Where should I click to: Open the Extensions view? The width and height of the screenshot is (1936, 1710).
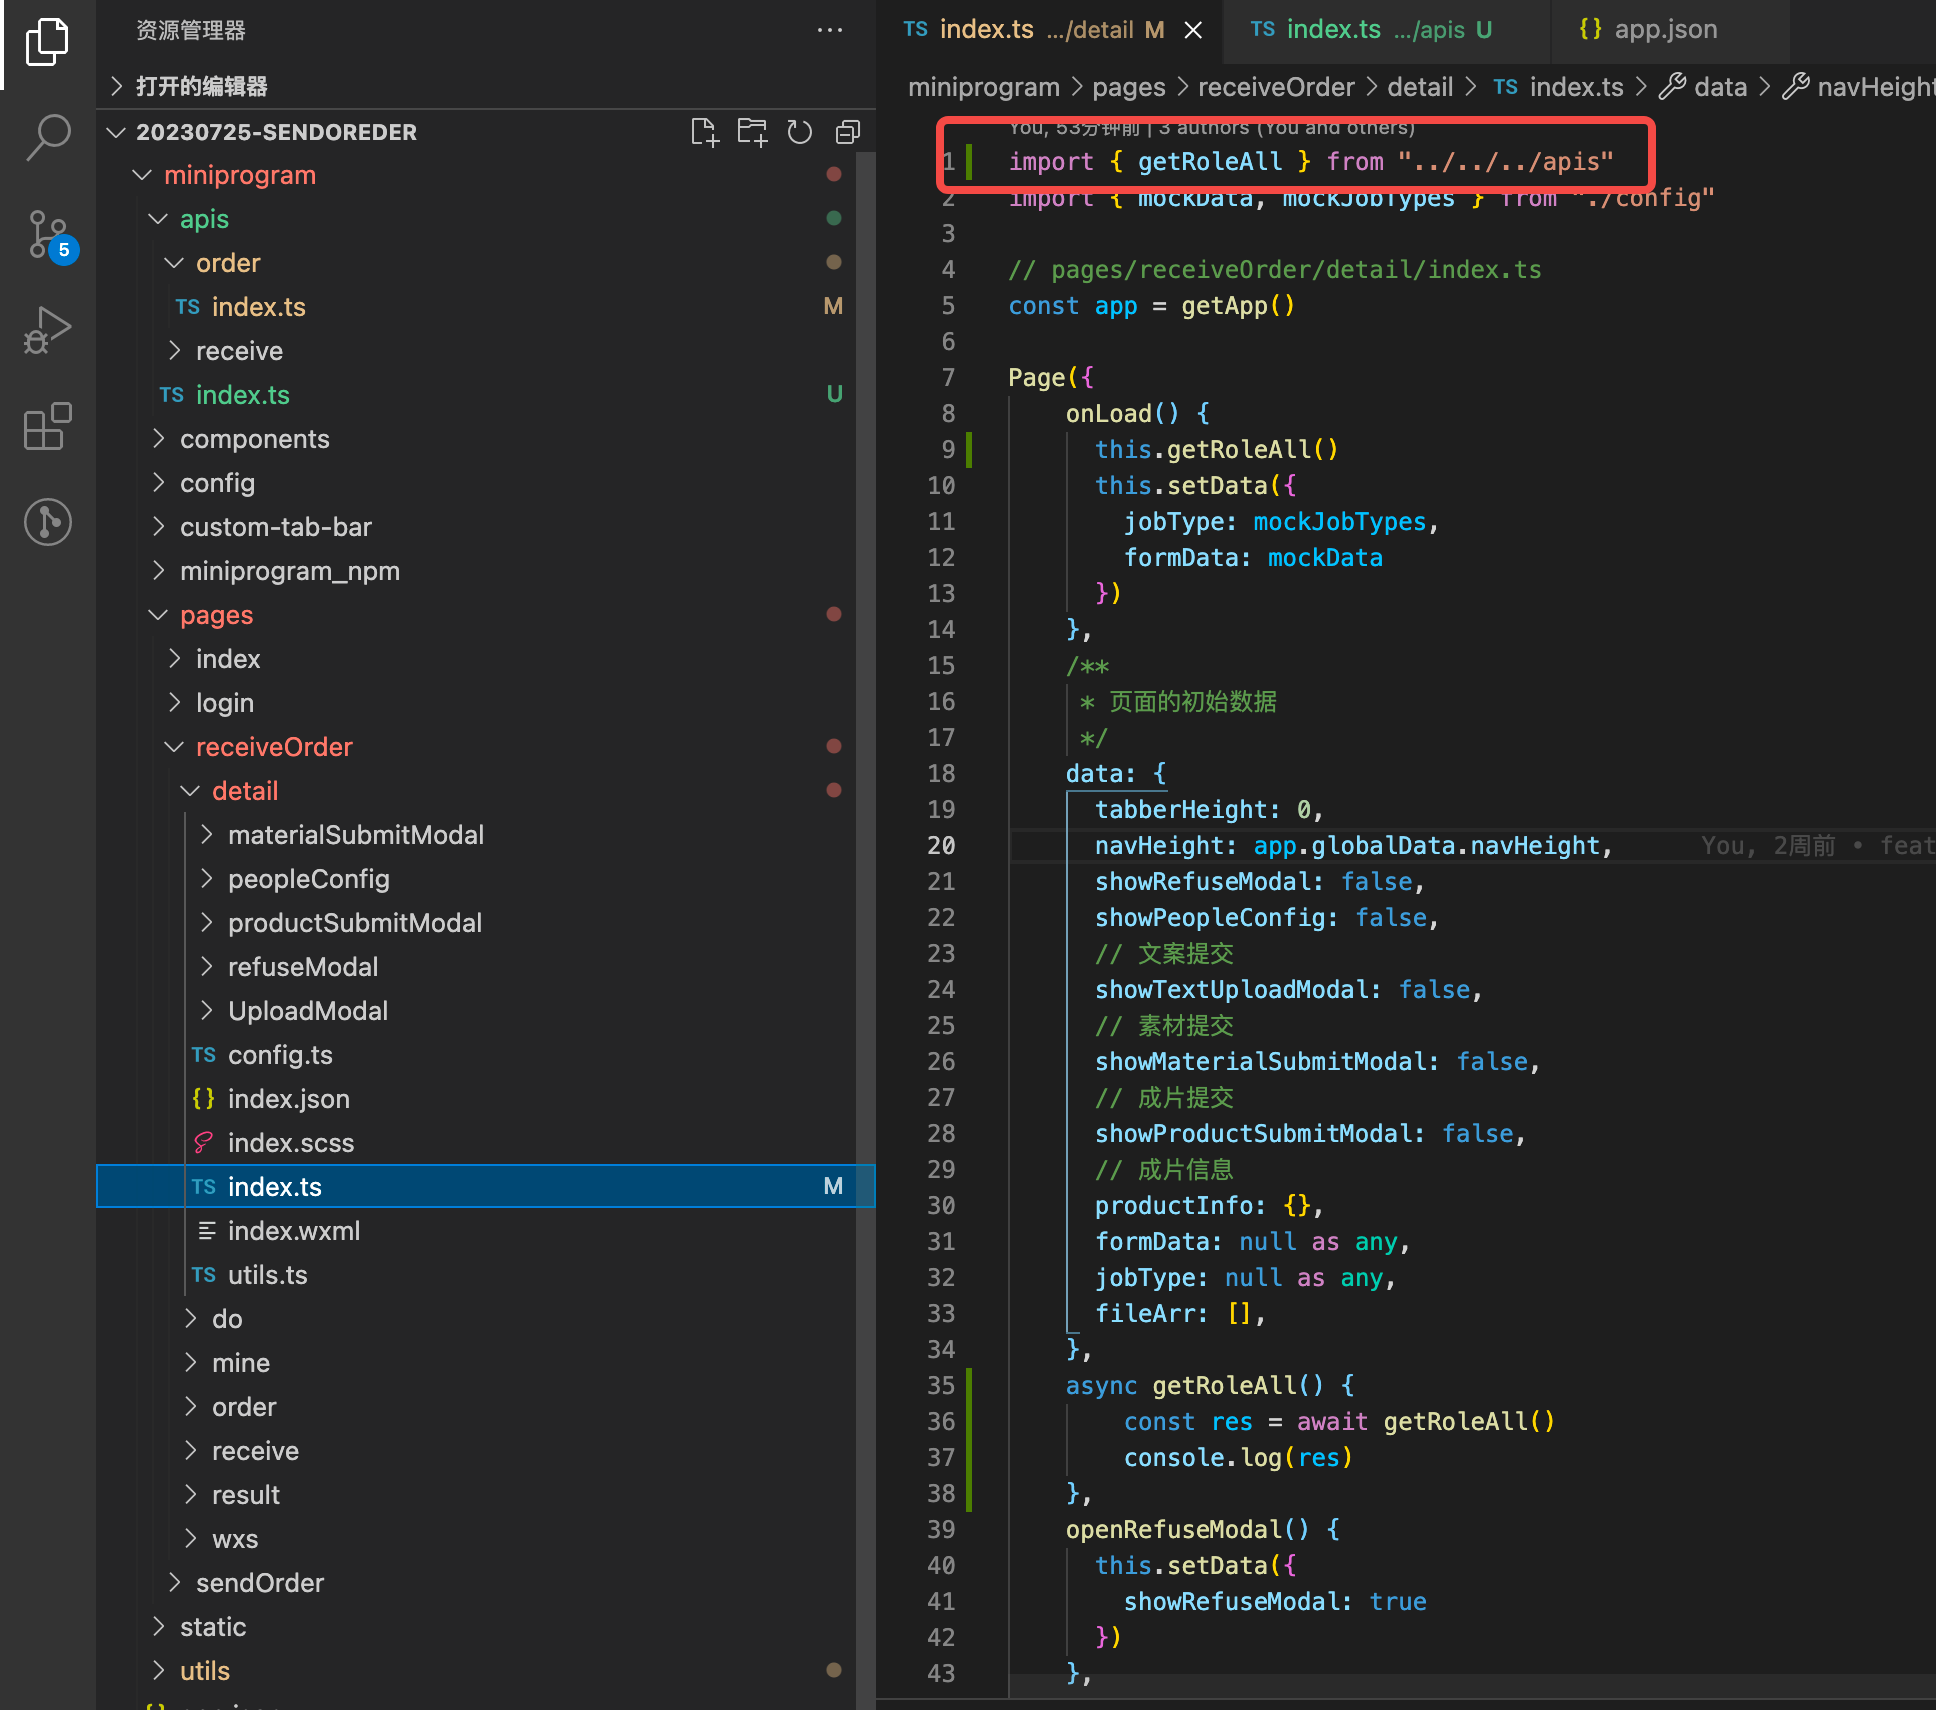pos(47,427)
